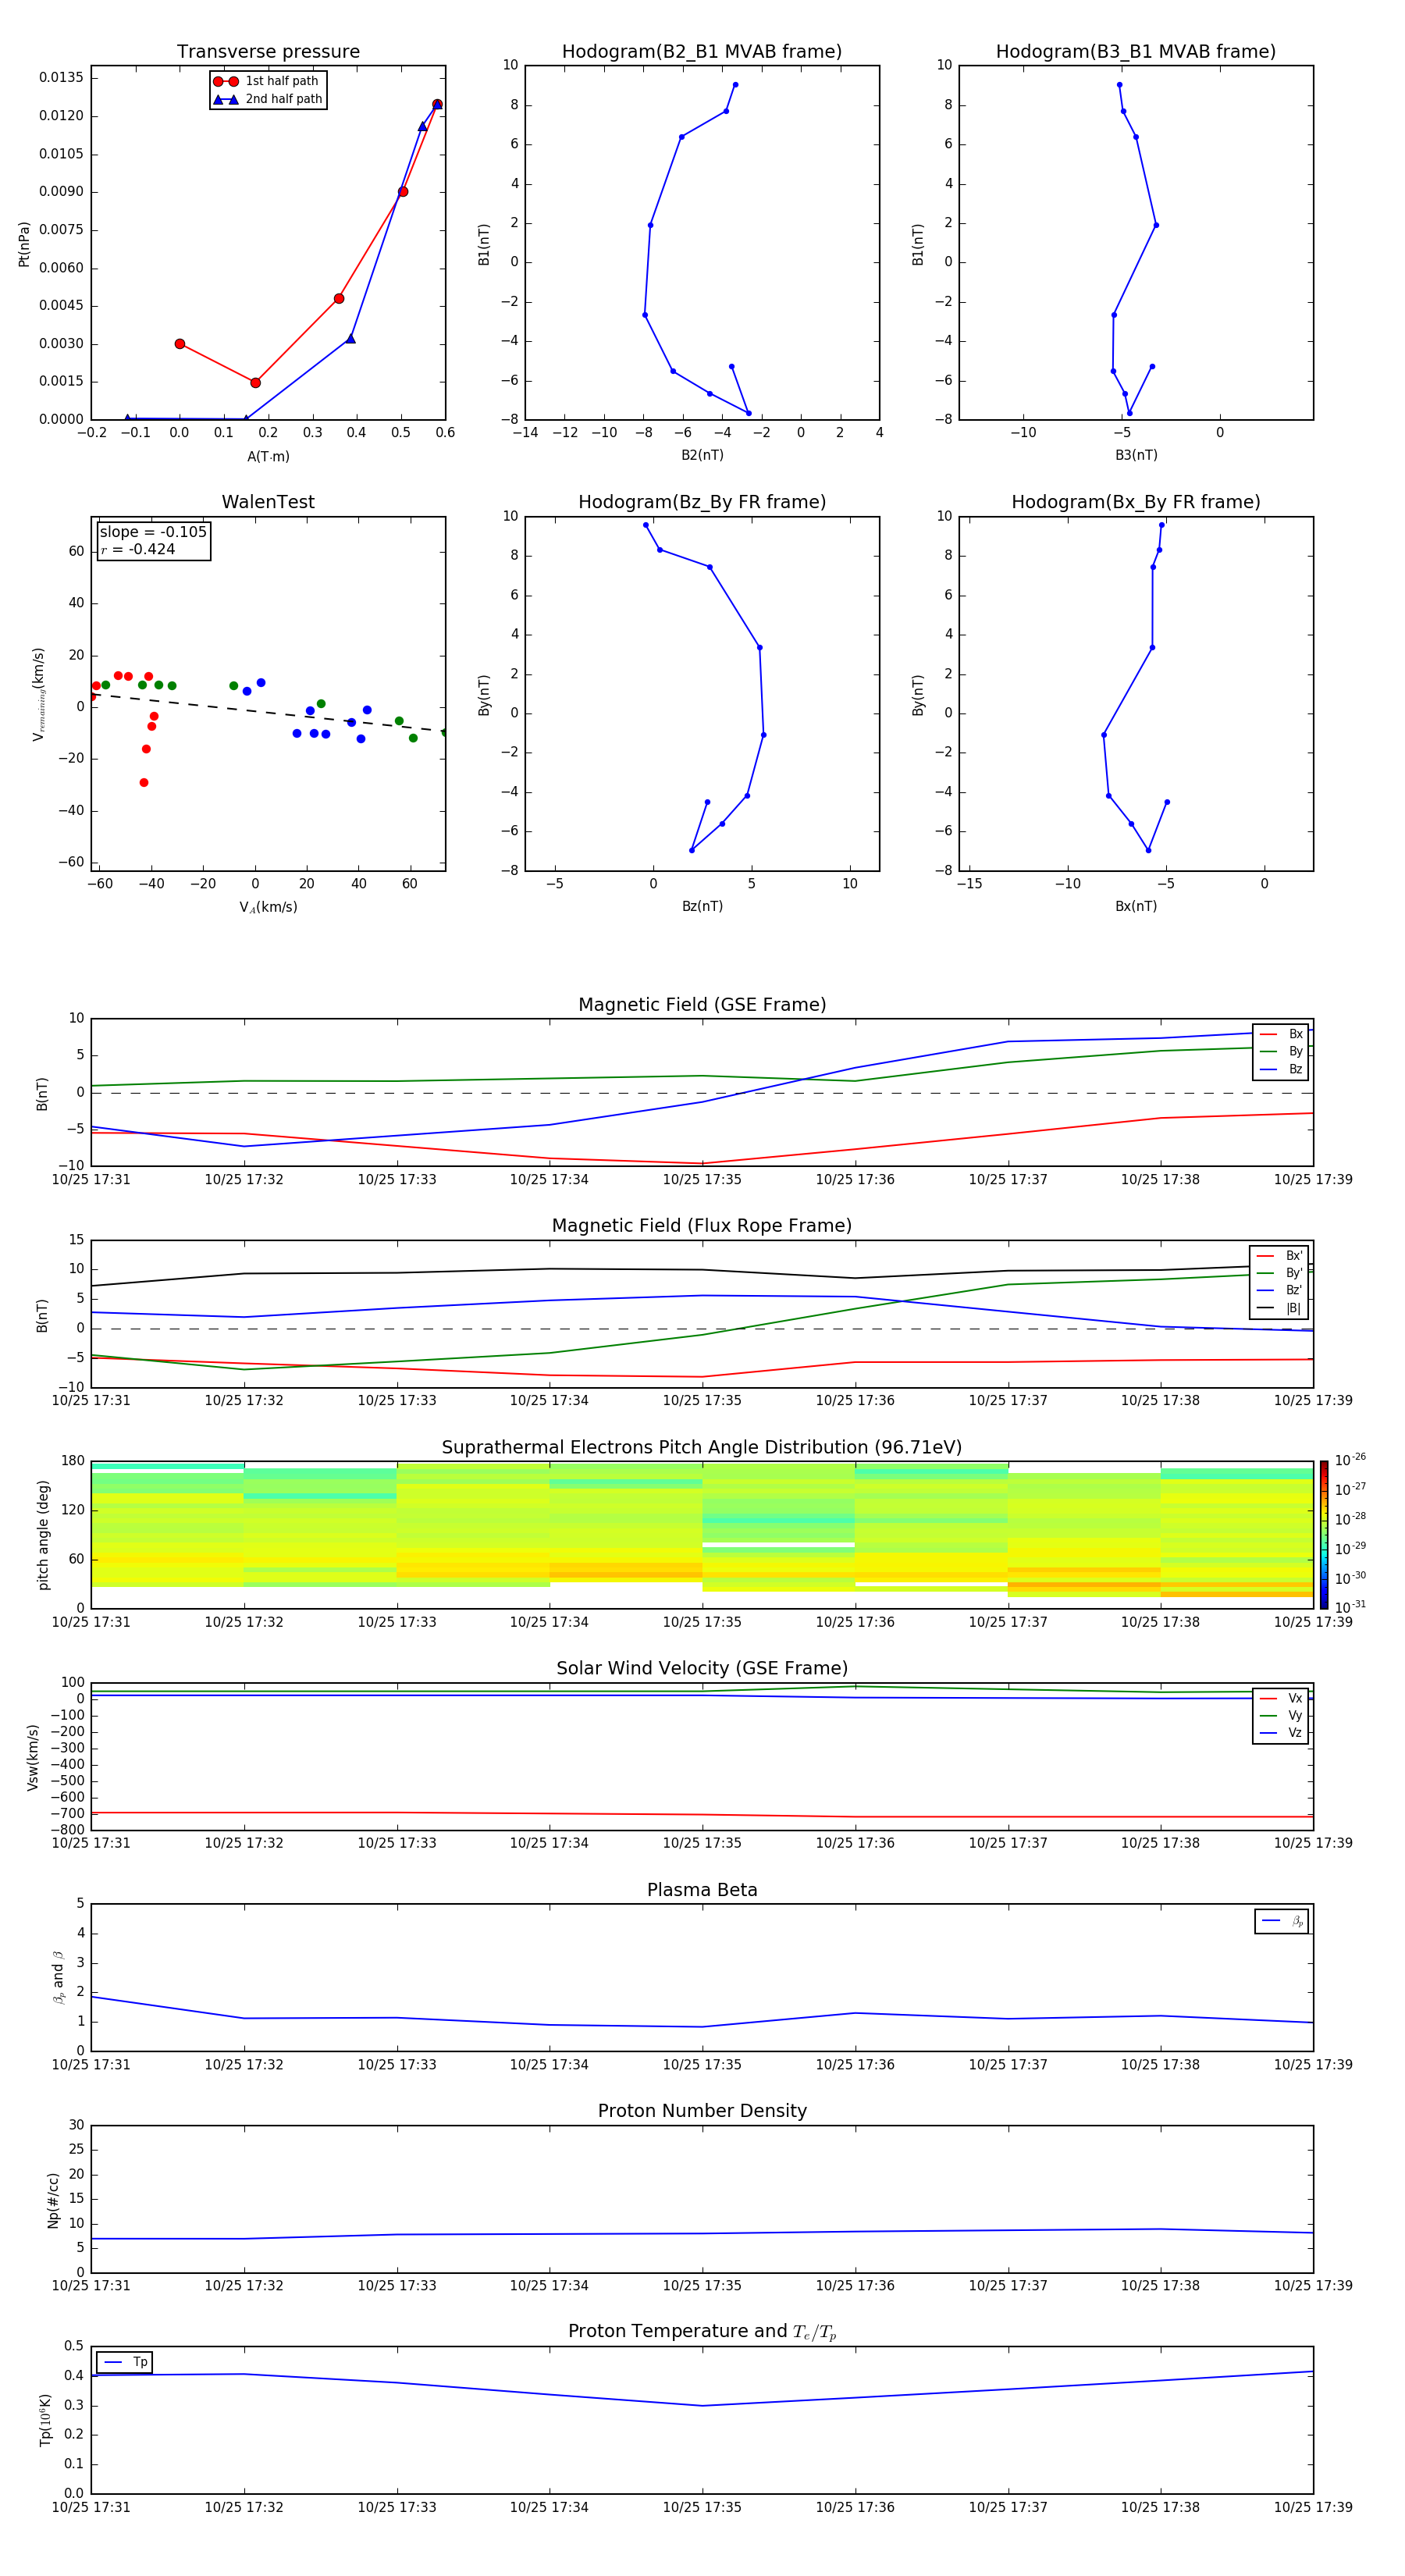Click the 'Np(#/cc)' y-axis label
Image resolution: width=1405 pixels, height=2576 pixels.
(x=53, y=2199)
